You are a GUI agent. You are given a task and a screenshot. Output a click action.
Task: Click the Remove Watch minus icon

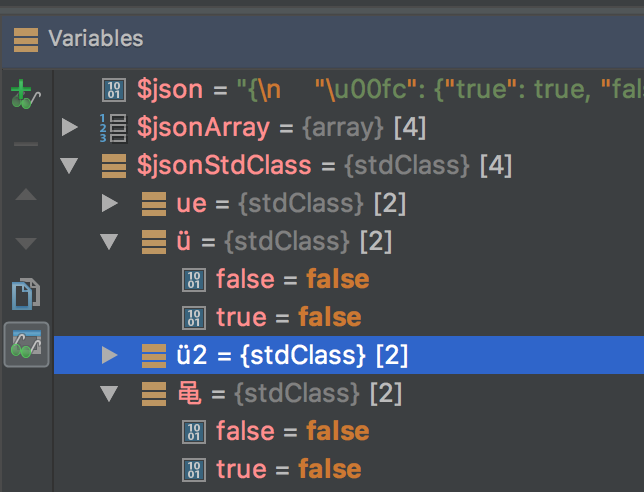25,145
